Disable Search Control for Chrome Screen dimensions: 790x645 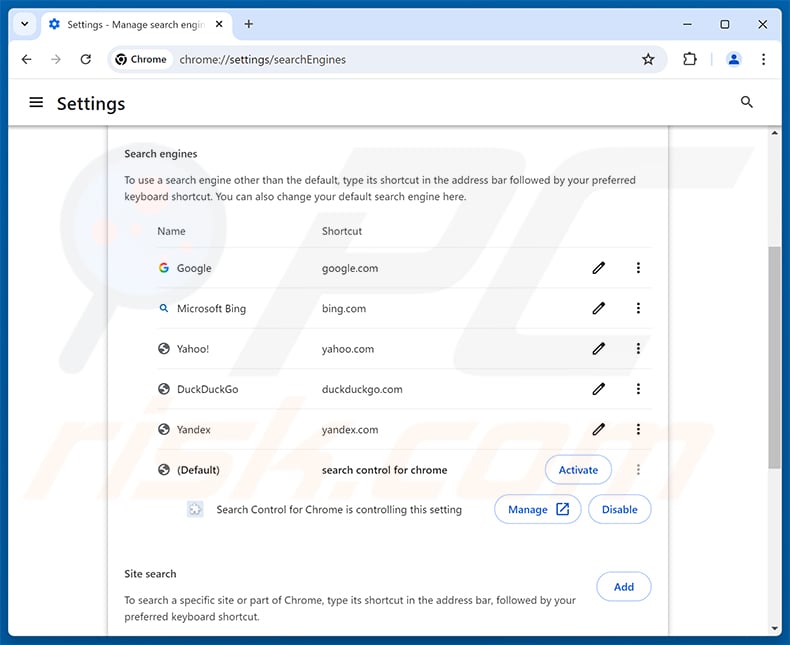click(620, 509)
